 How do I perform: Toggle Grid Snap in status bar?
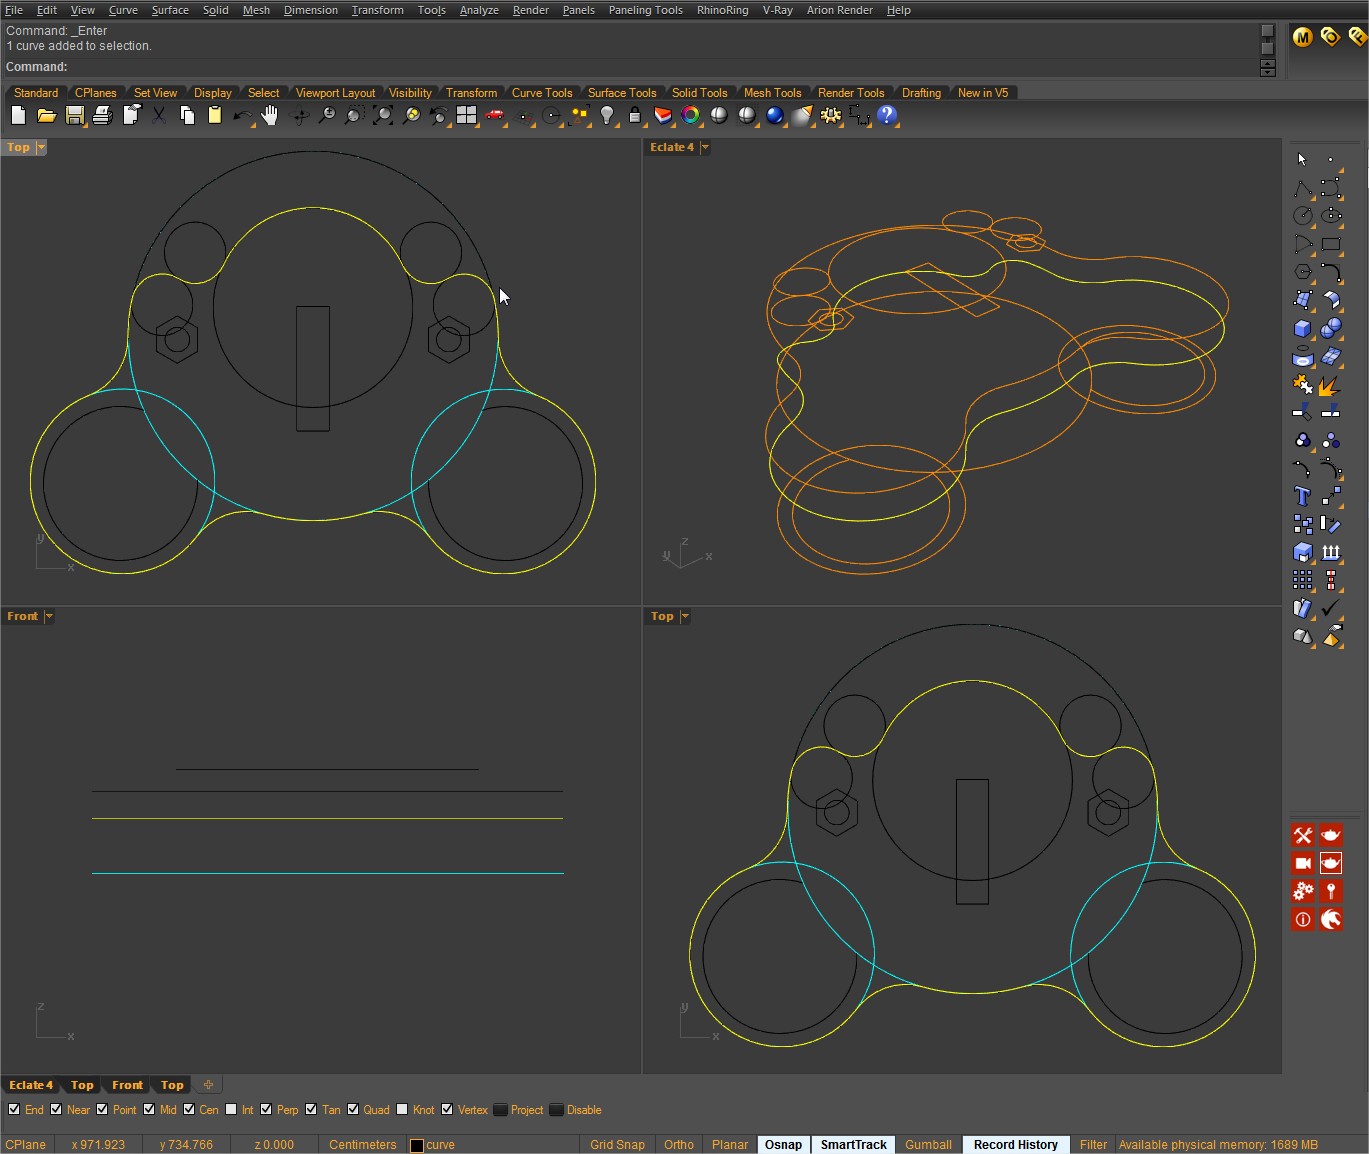point(617,1145)
